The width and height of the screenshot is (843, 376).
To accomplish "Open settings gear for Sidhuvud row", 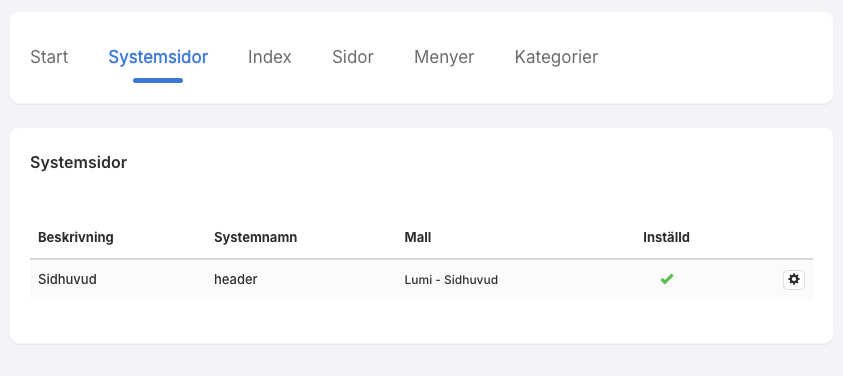I will pyautogui.click(x=794, y=280).
